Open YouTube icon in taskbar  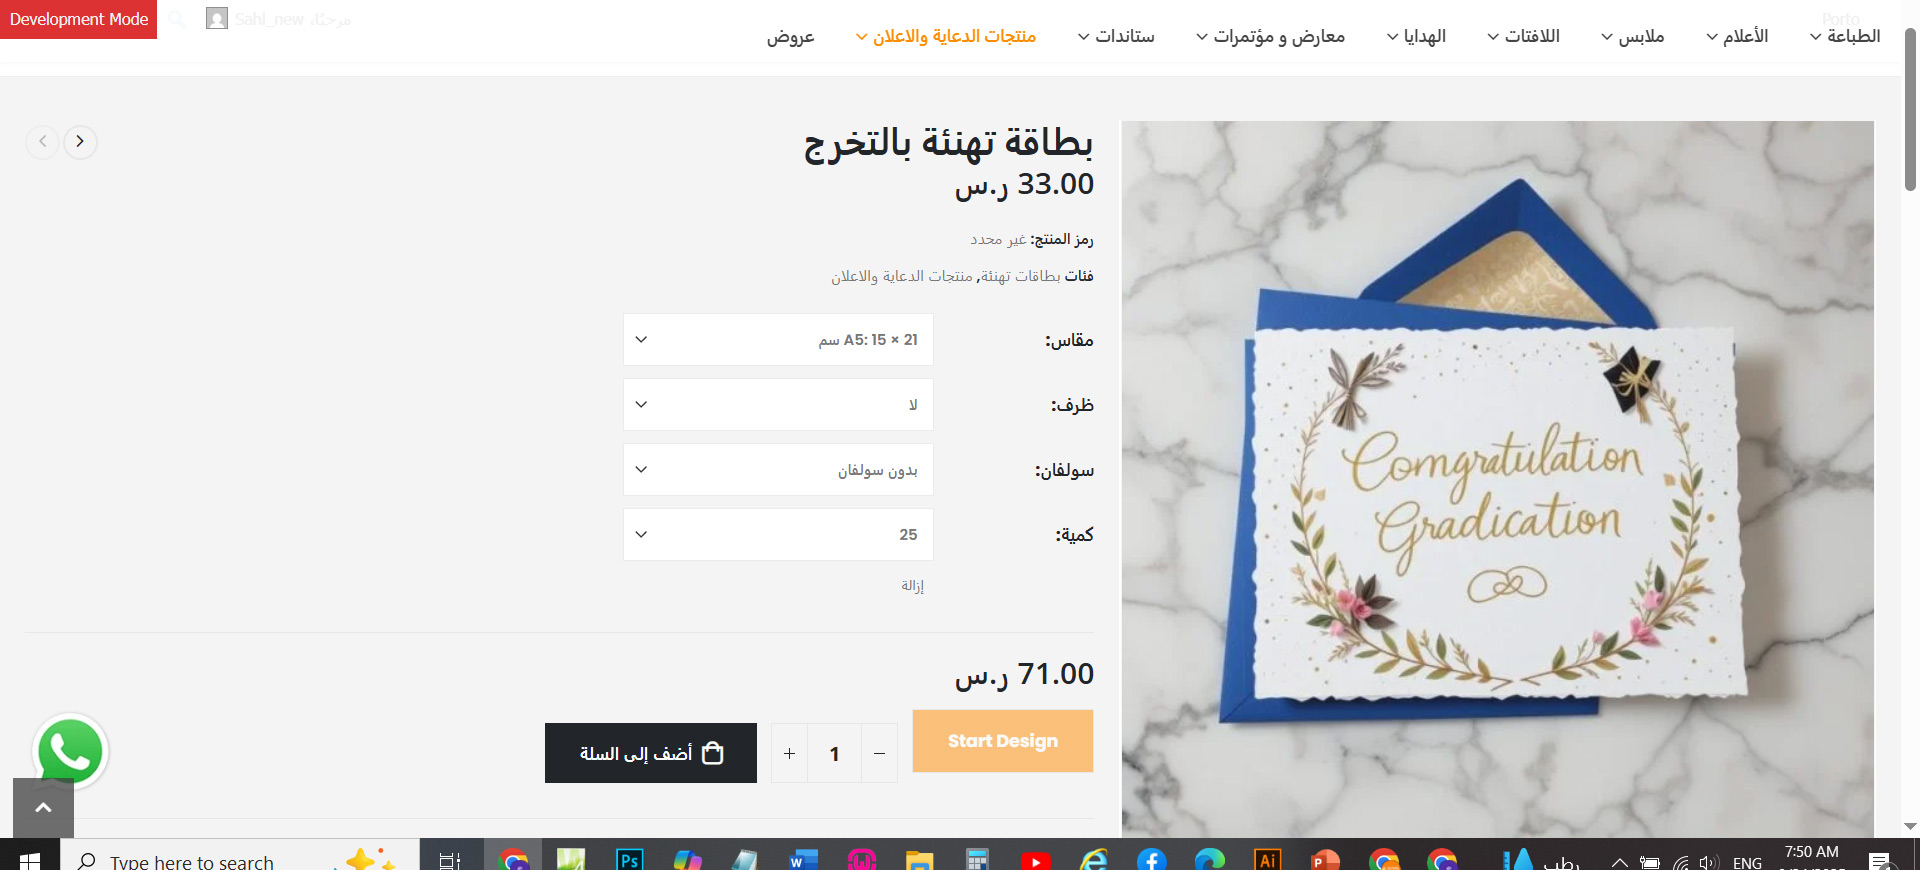(1035, 860)
